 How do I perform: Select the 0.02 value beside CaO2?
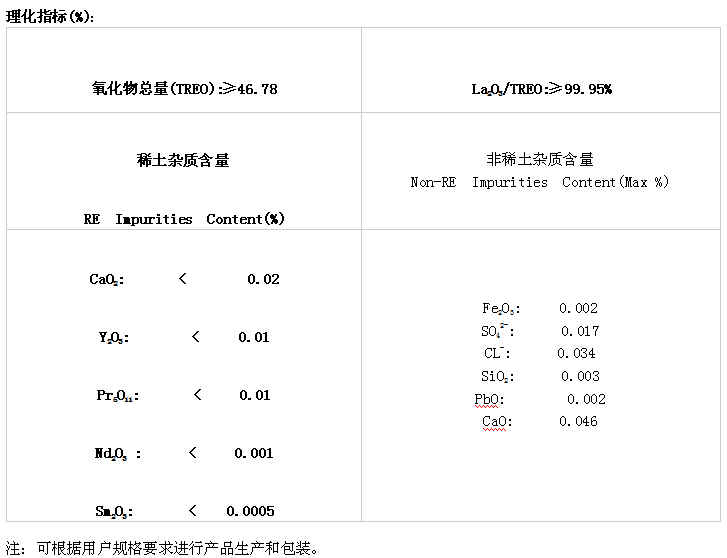pos(263,280)
